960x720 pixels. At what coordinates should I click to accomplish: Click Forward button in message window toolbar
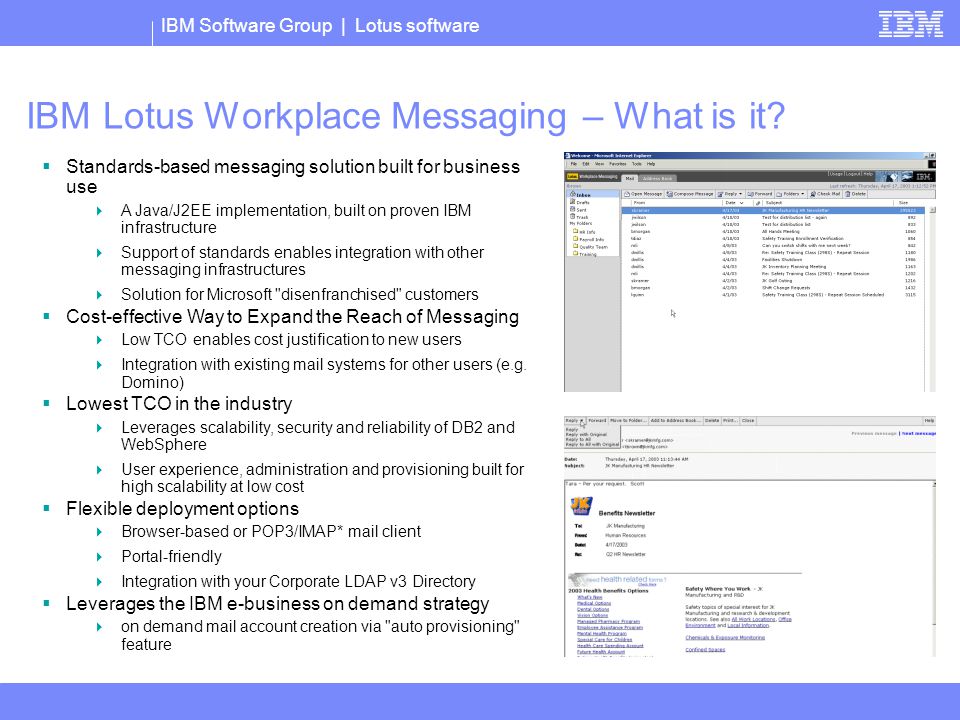coord(597,421)
